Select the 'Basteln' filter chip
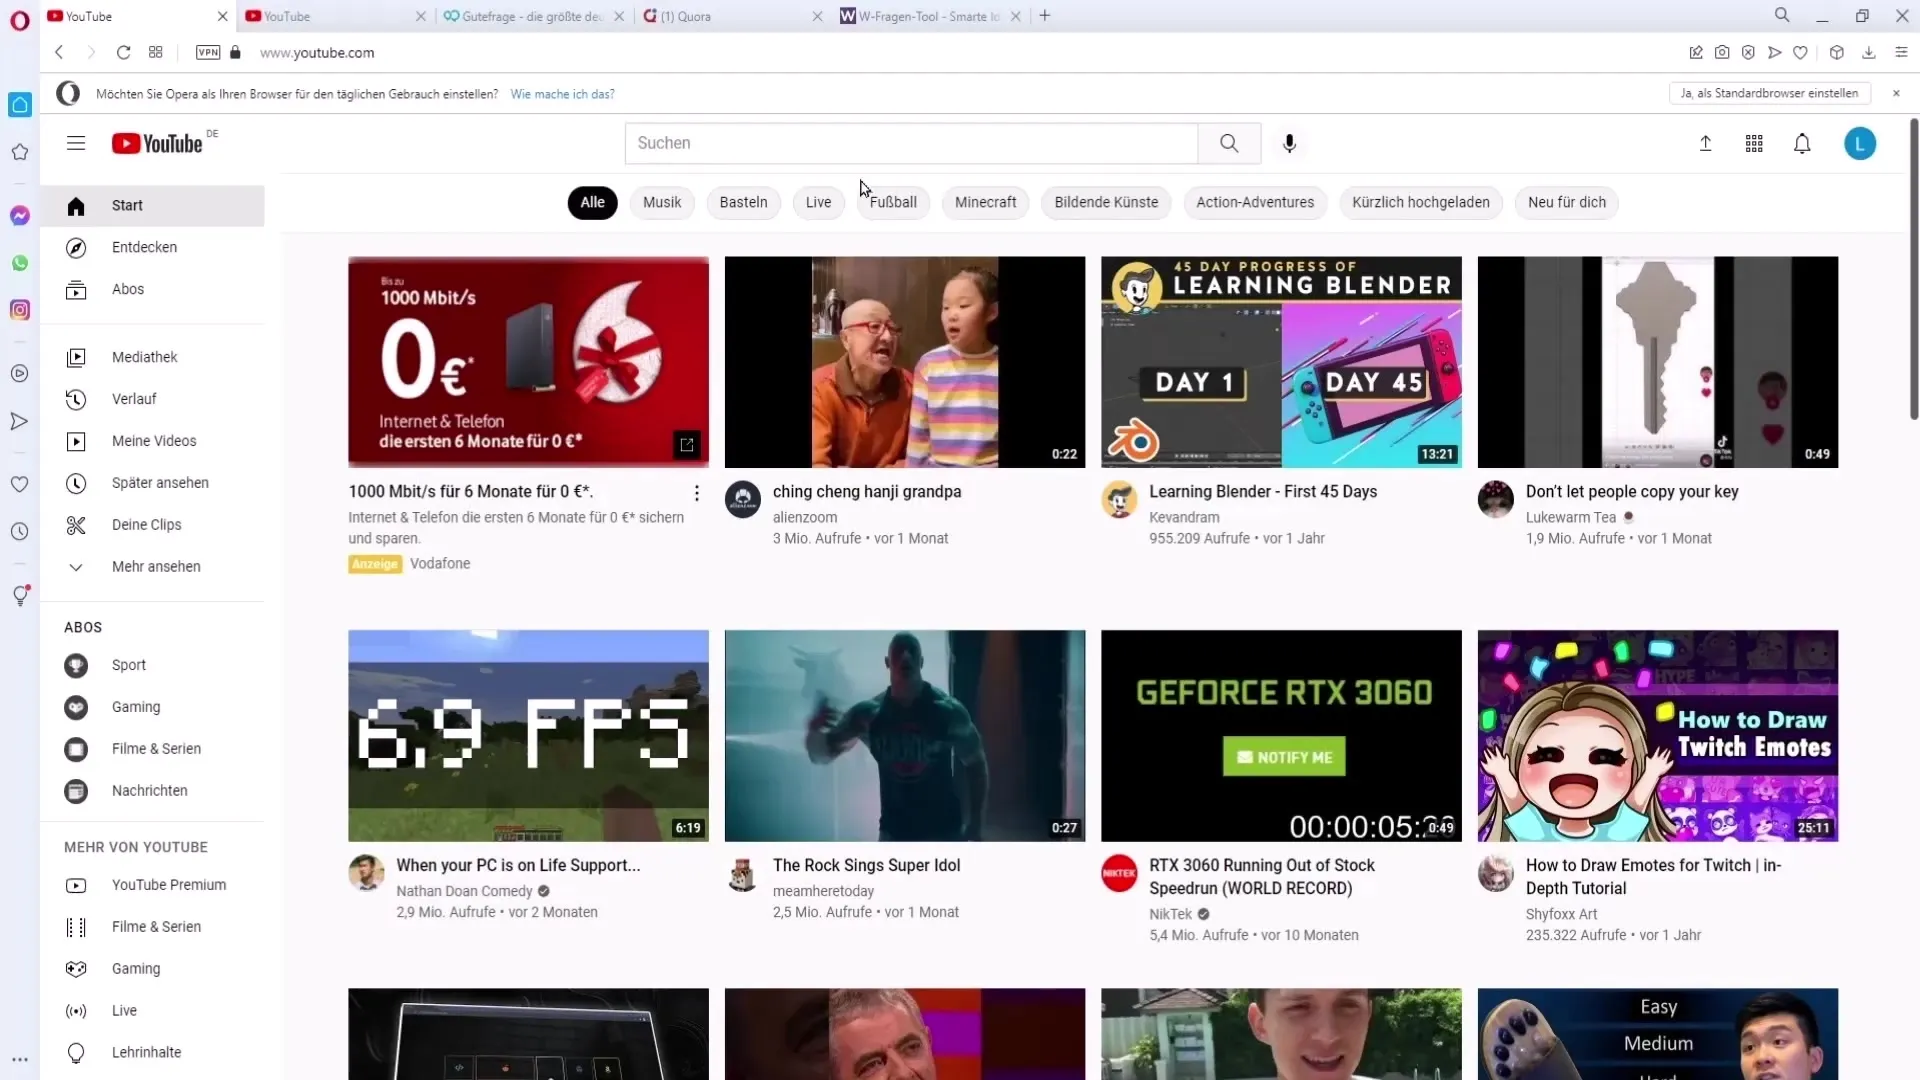The height and width of the screenshot is (1080, 1920). [743, 202]
